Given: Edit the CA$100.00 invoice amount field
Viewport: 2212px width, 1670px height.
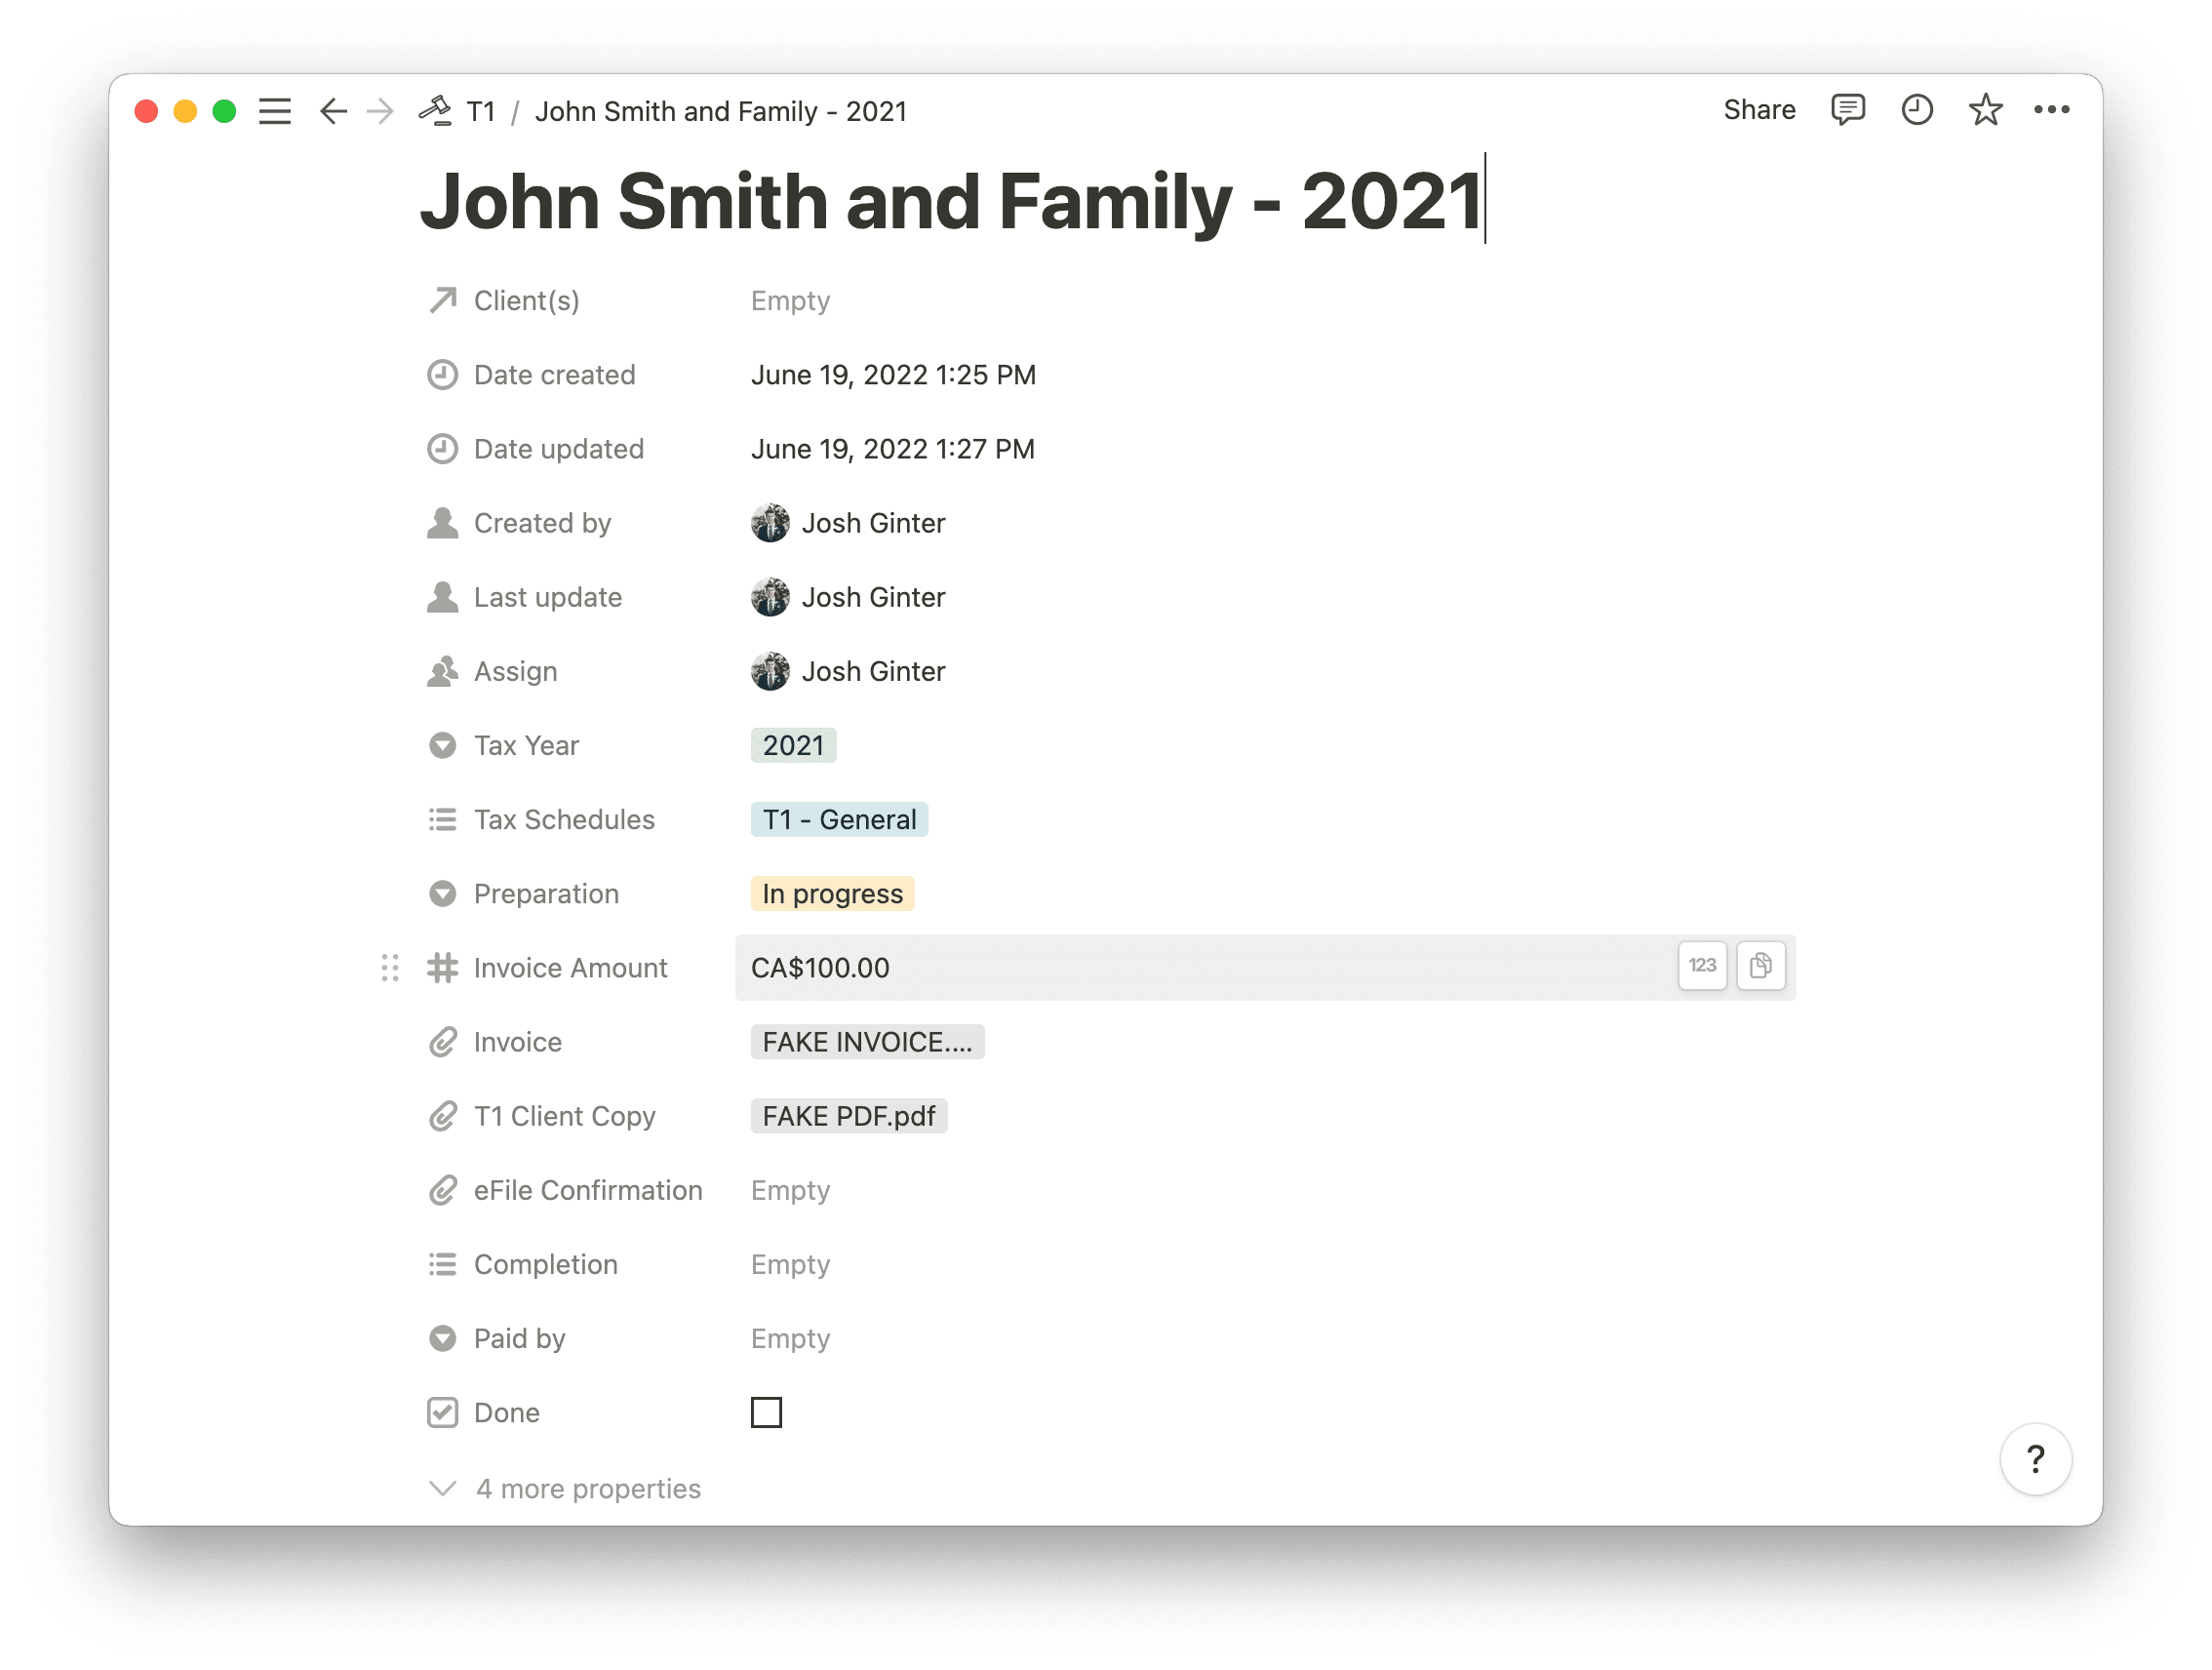Looking at the screenshot, I should tap(1265, 967).
